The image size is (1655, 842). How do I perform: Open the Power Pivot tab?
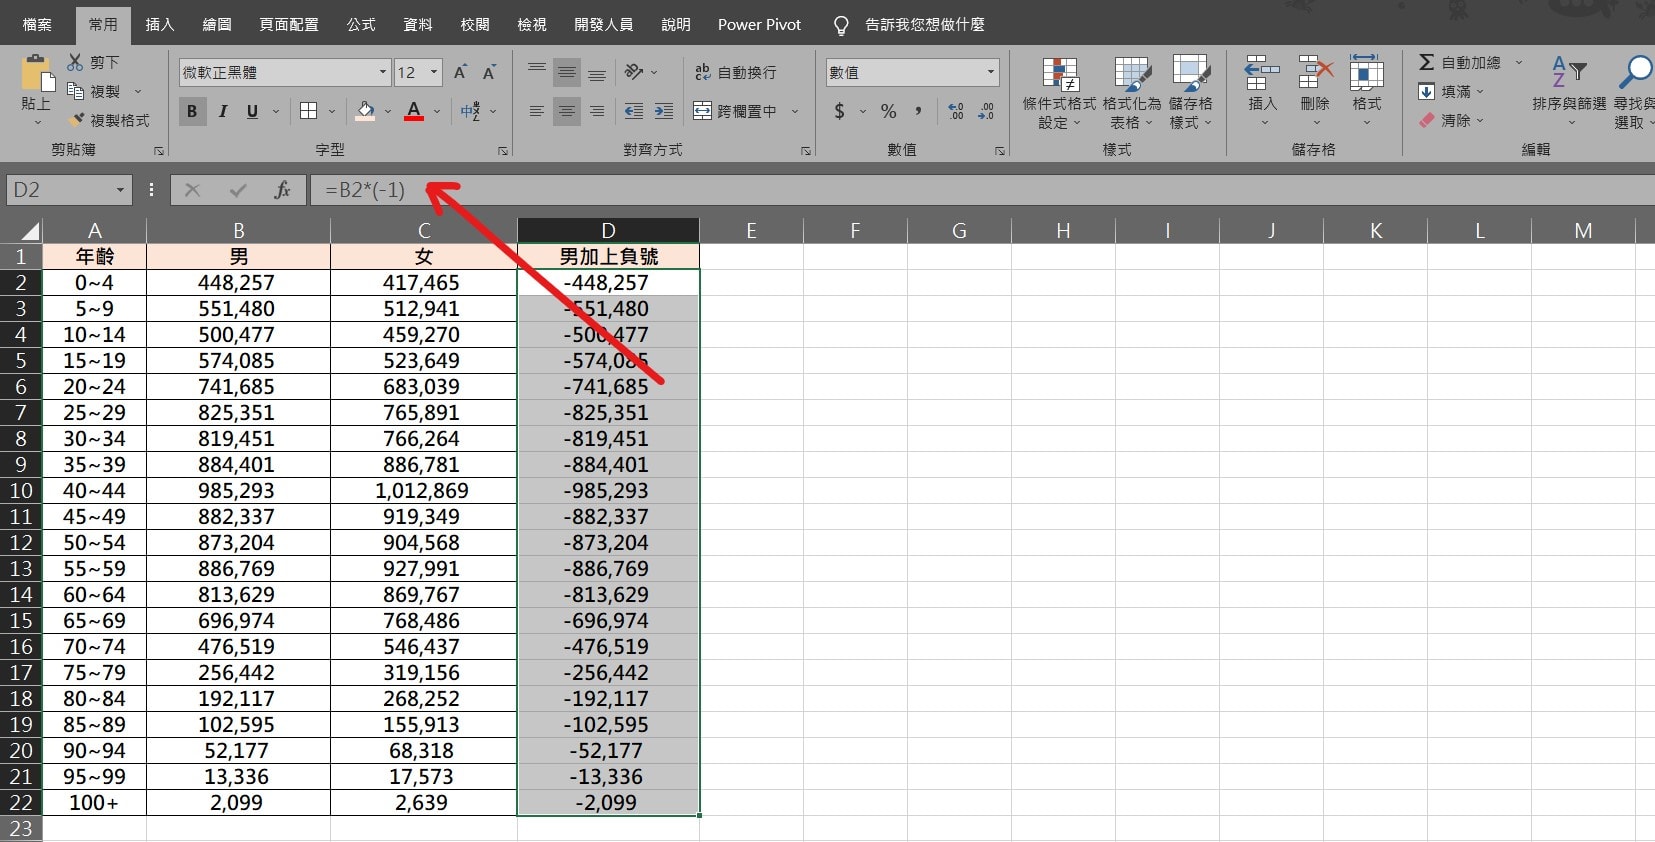tap(759, 24)
